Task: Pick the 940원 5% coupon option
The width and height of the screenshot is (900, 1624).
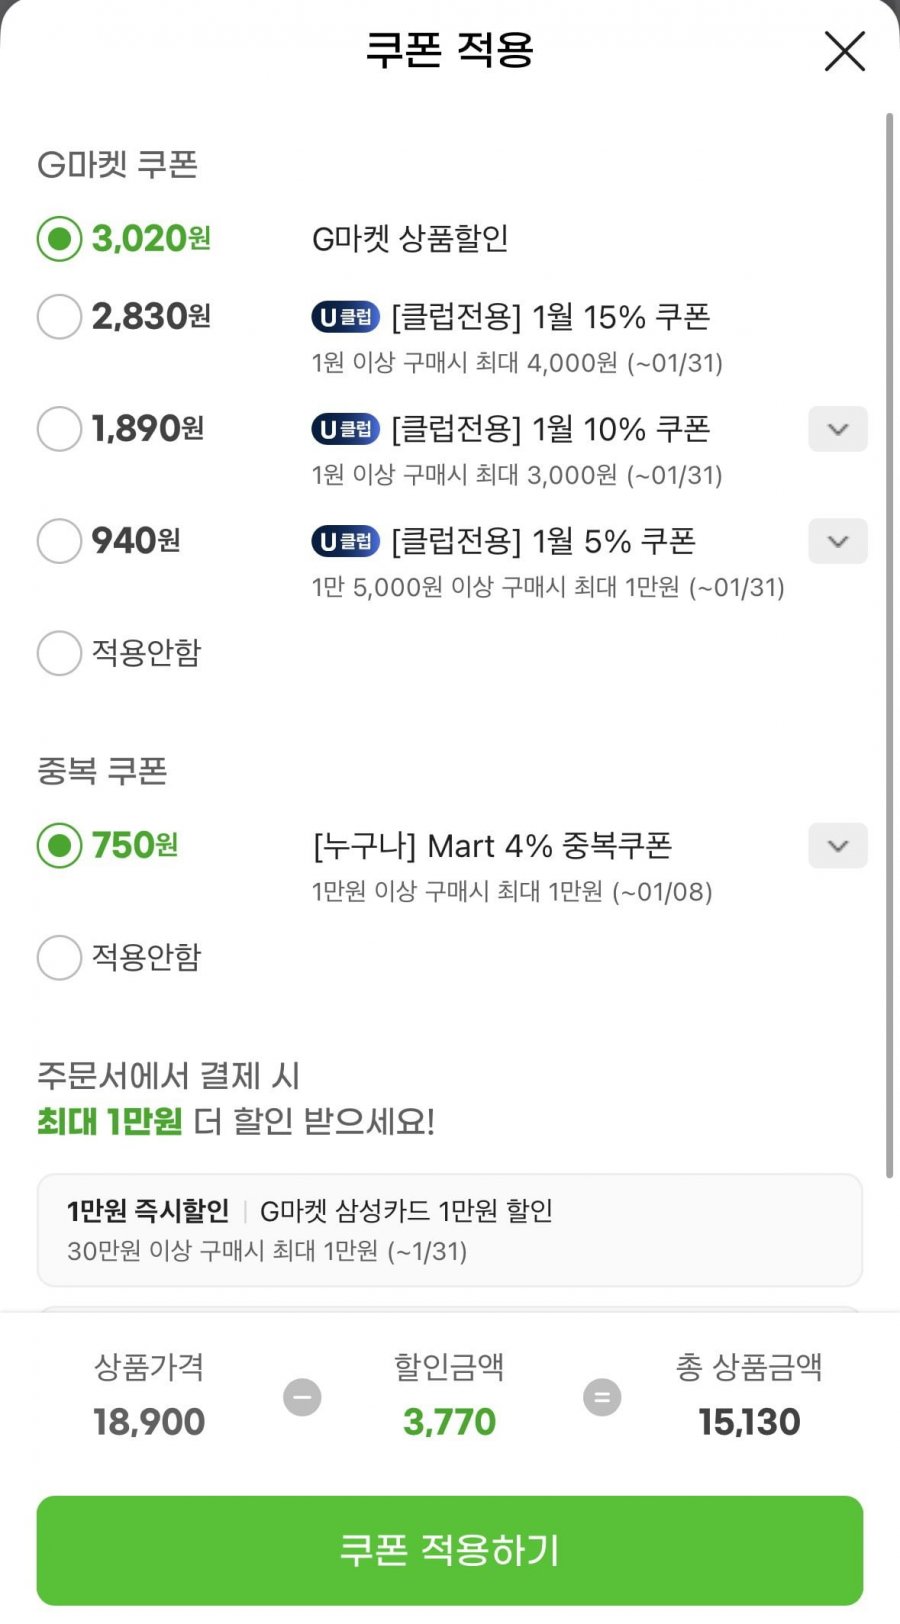Action: tap(59, 541)
